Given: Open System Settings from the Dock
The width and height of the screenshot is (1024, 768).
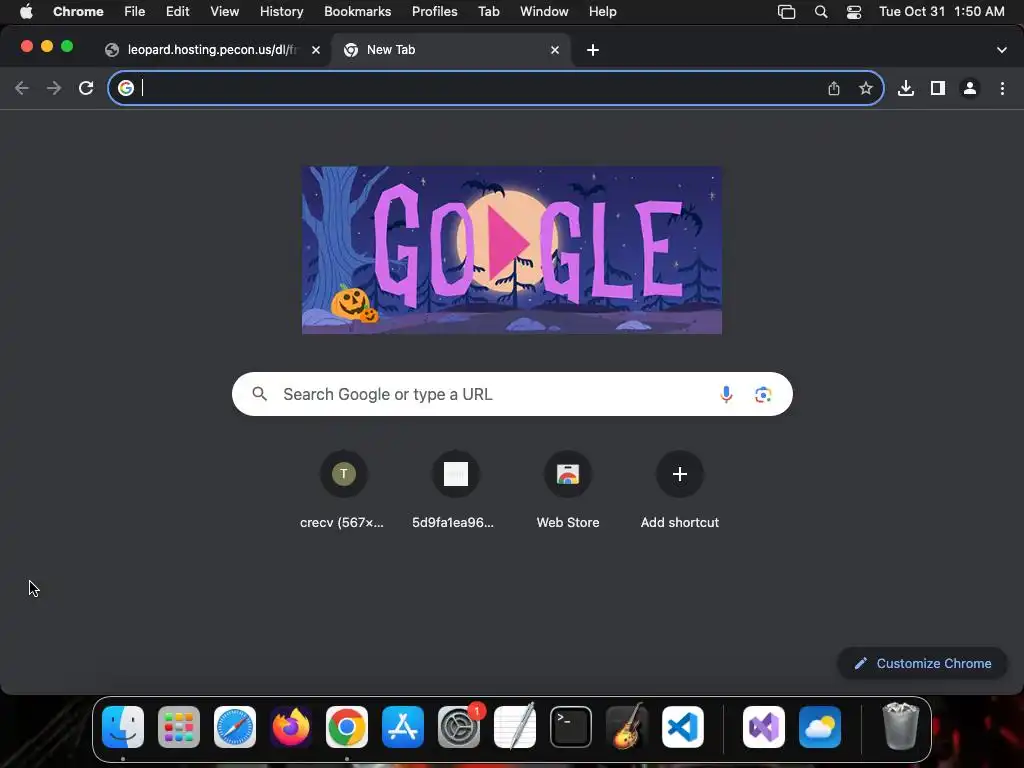Looking at the screenshot, I should point(459,727).
